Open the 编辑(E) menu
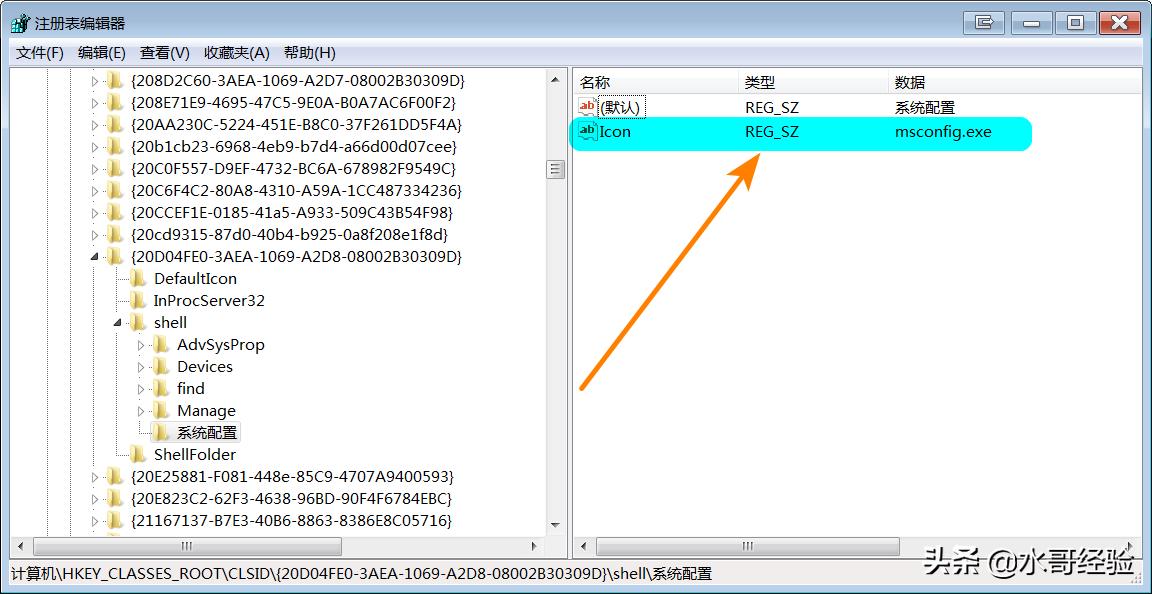Screen dimensions: 1152x594 101,53
